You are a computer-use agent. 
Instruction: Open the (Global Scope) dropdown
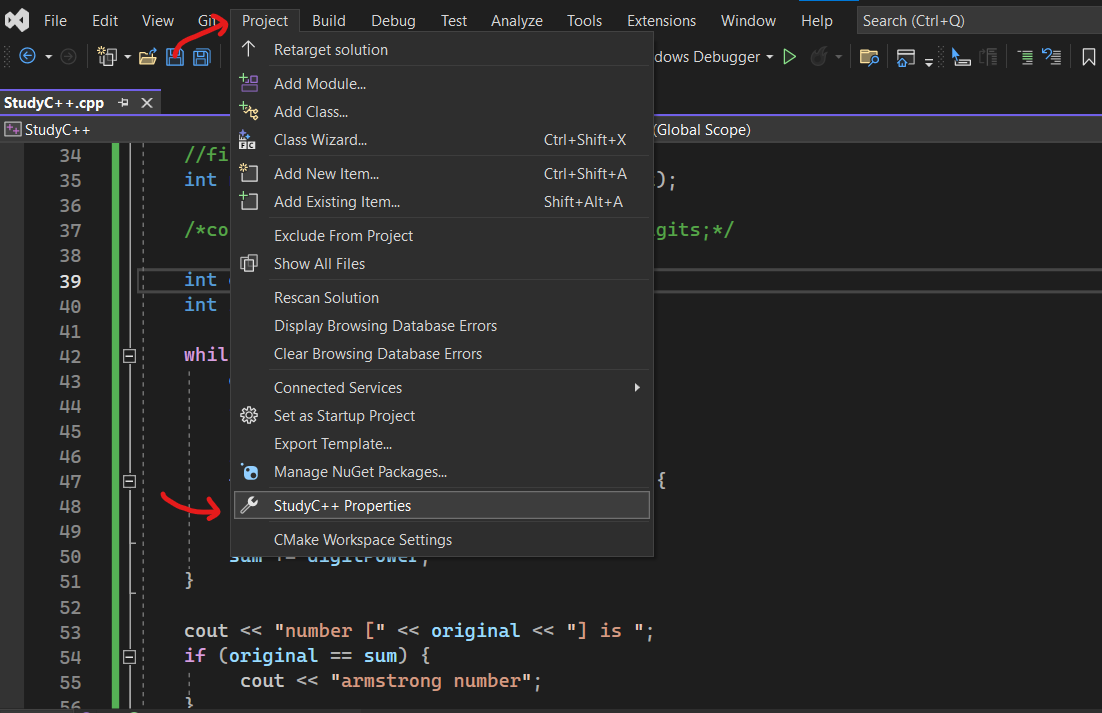pos(876,130)
